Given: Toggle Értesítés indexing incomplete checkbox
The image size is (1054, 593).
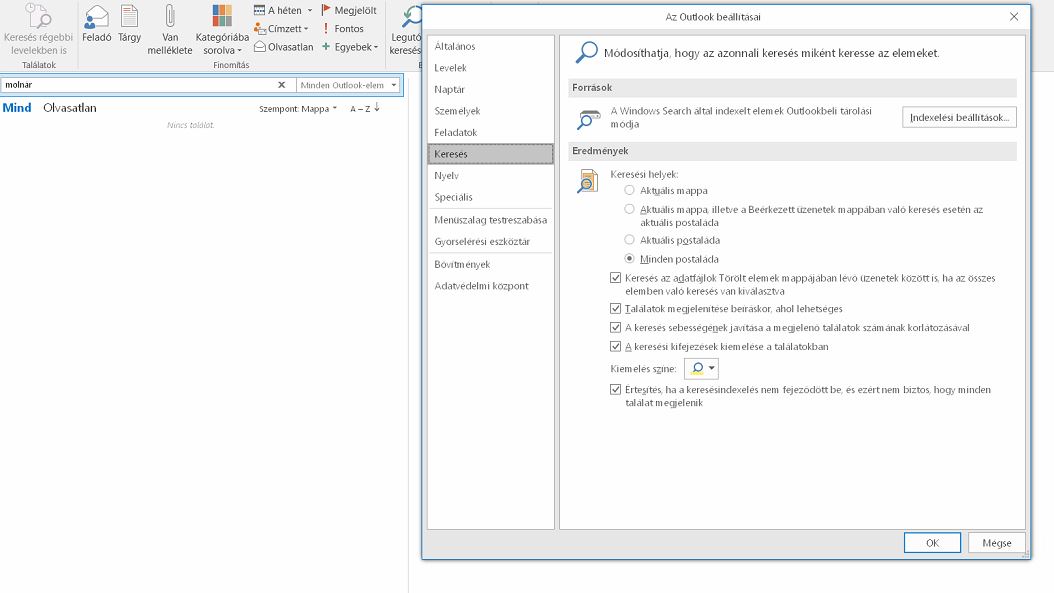Looking at the screenshot, I should click(615, 389).
